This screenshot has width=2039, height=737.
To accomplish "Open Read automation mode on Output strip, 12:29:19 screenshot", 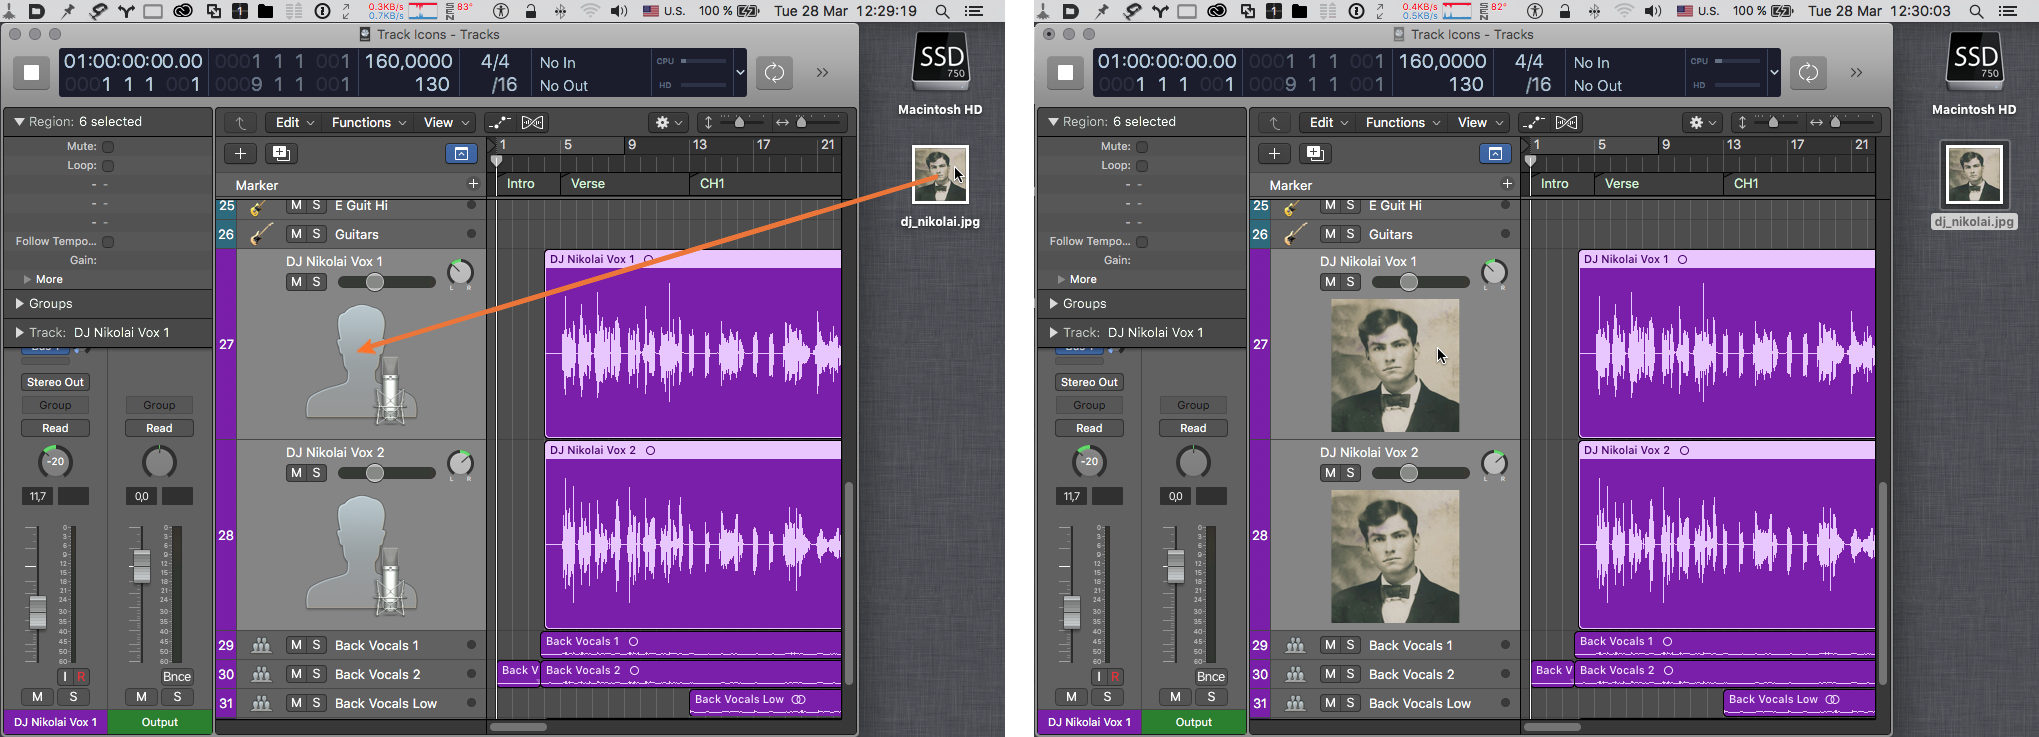I will pos(159,428).
